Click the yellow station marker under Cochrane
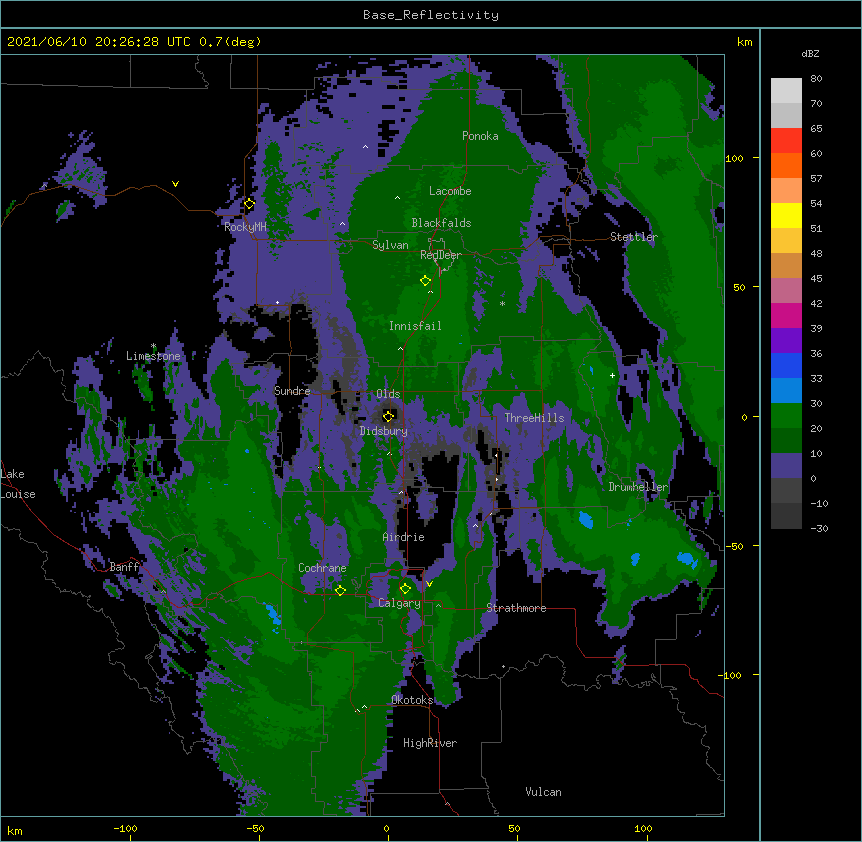This screenshot has height=842, width=862. (x=340, y=590)
